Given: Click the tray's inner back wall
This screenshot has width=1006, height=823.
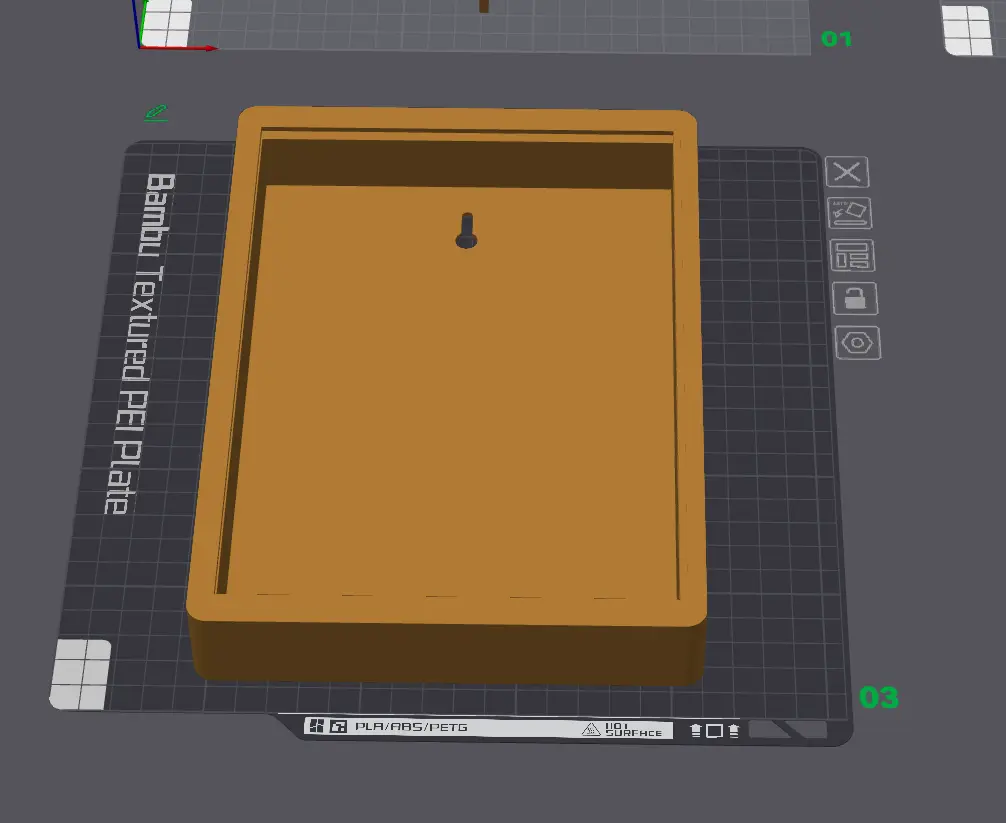Looking at the screenshot, I should click(465, 160).
